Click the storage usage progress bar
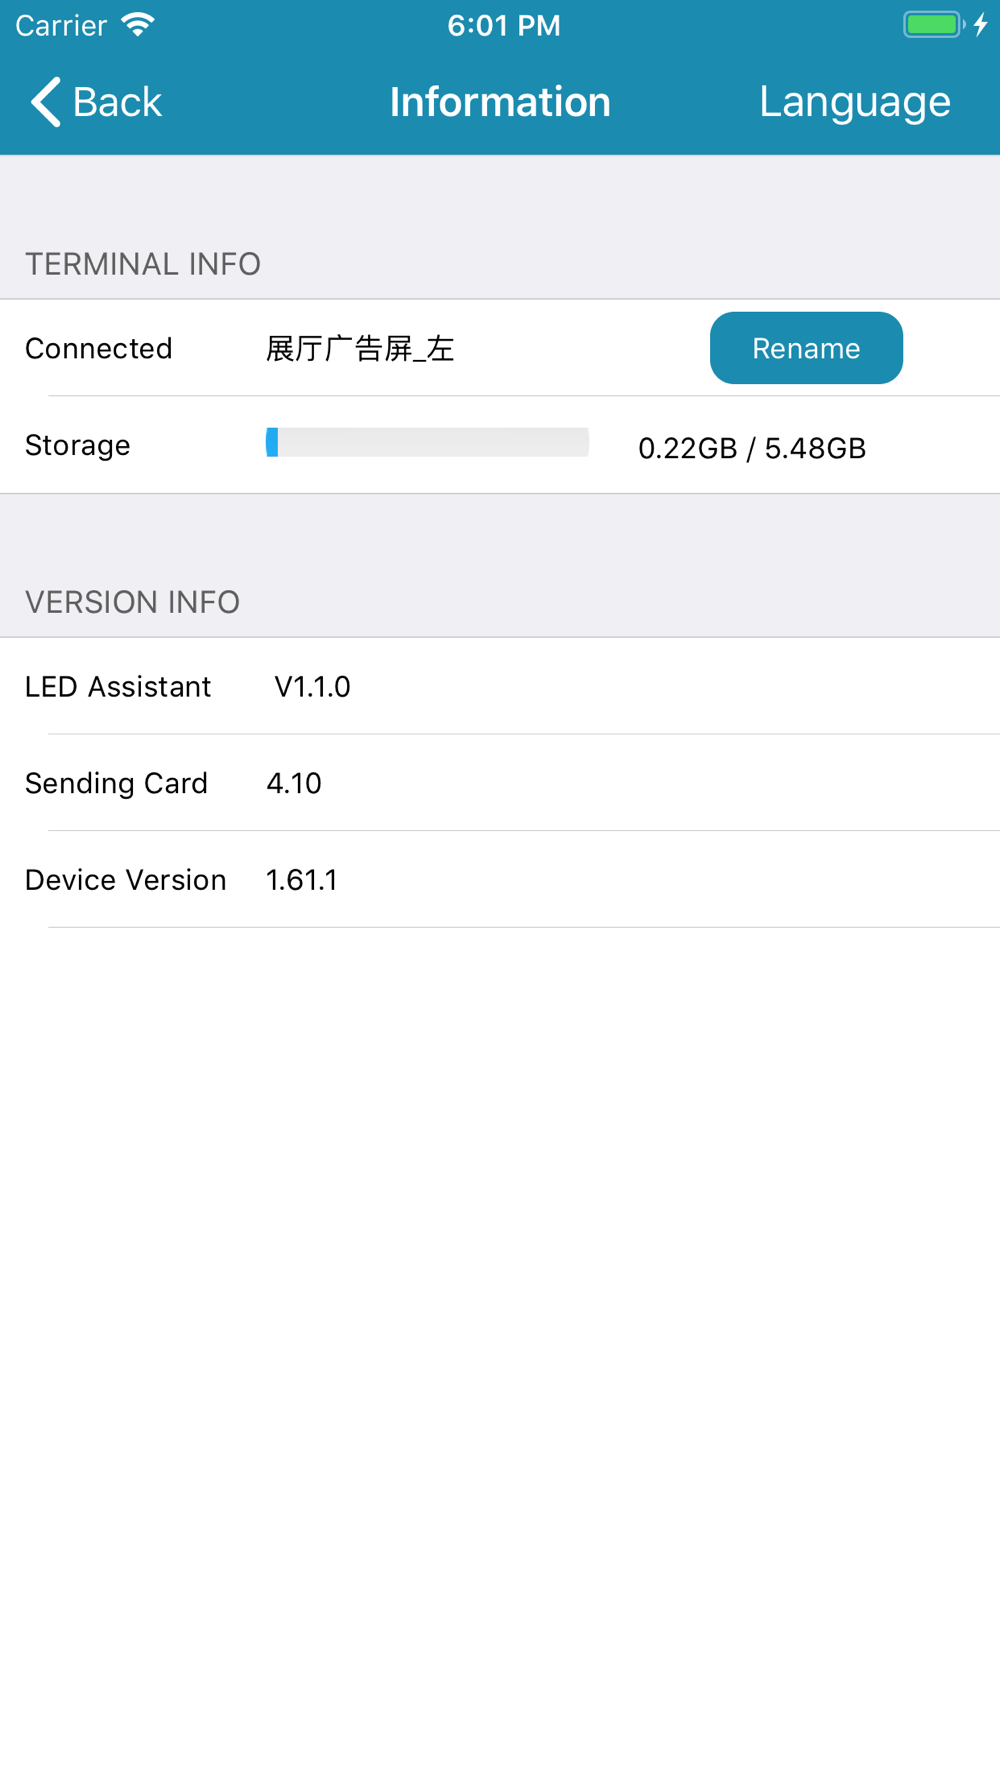Viewport: 1000px width, 1778px height. 428,442
